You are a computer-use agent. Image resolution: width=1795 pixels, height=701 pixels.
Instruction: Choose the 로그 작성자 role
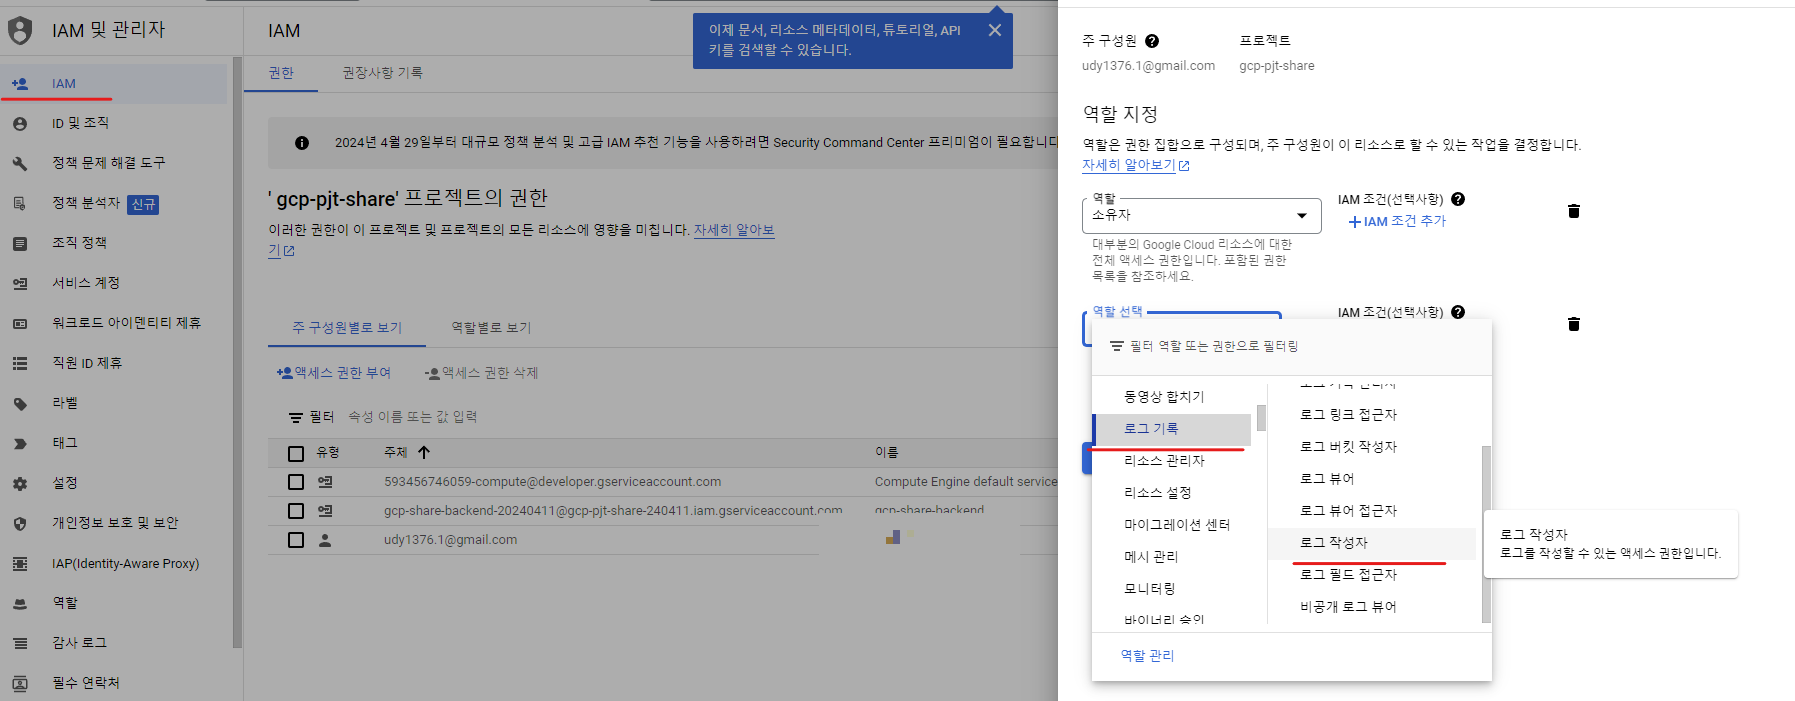tap(1372, 543)
